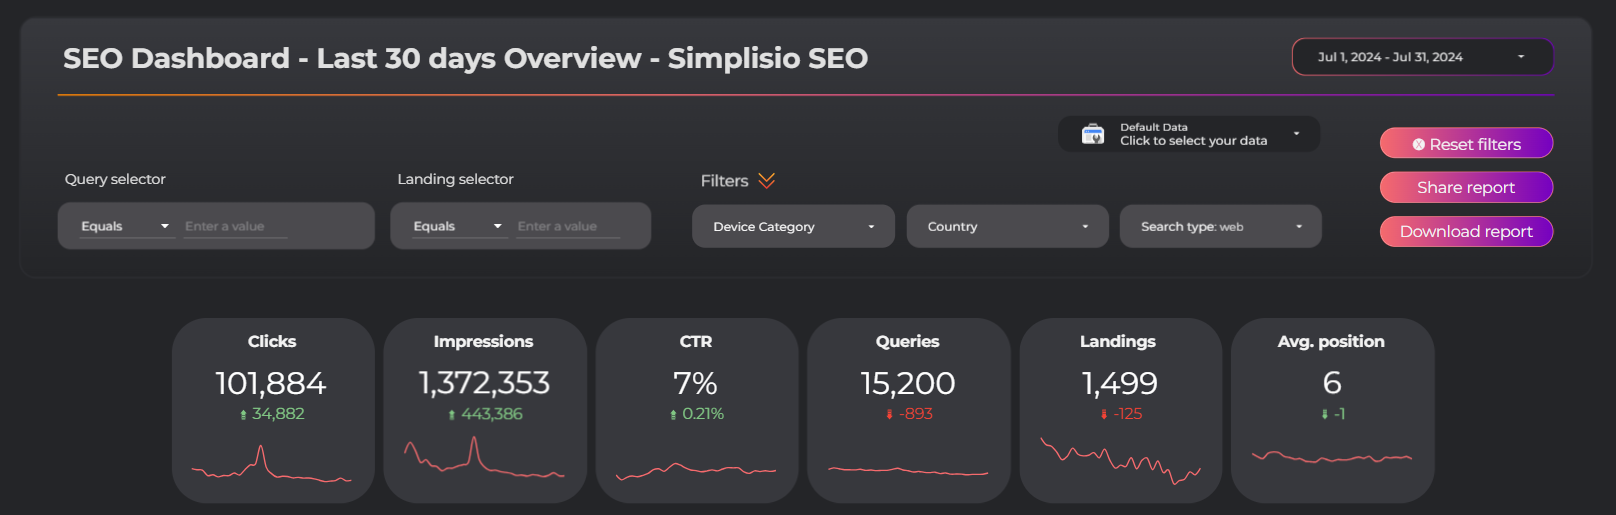Screen dimensions: 1616x515
Task: Click the X icon on Reset filters
Action: pos(1418,144)
